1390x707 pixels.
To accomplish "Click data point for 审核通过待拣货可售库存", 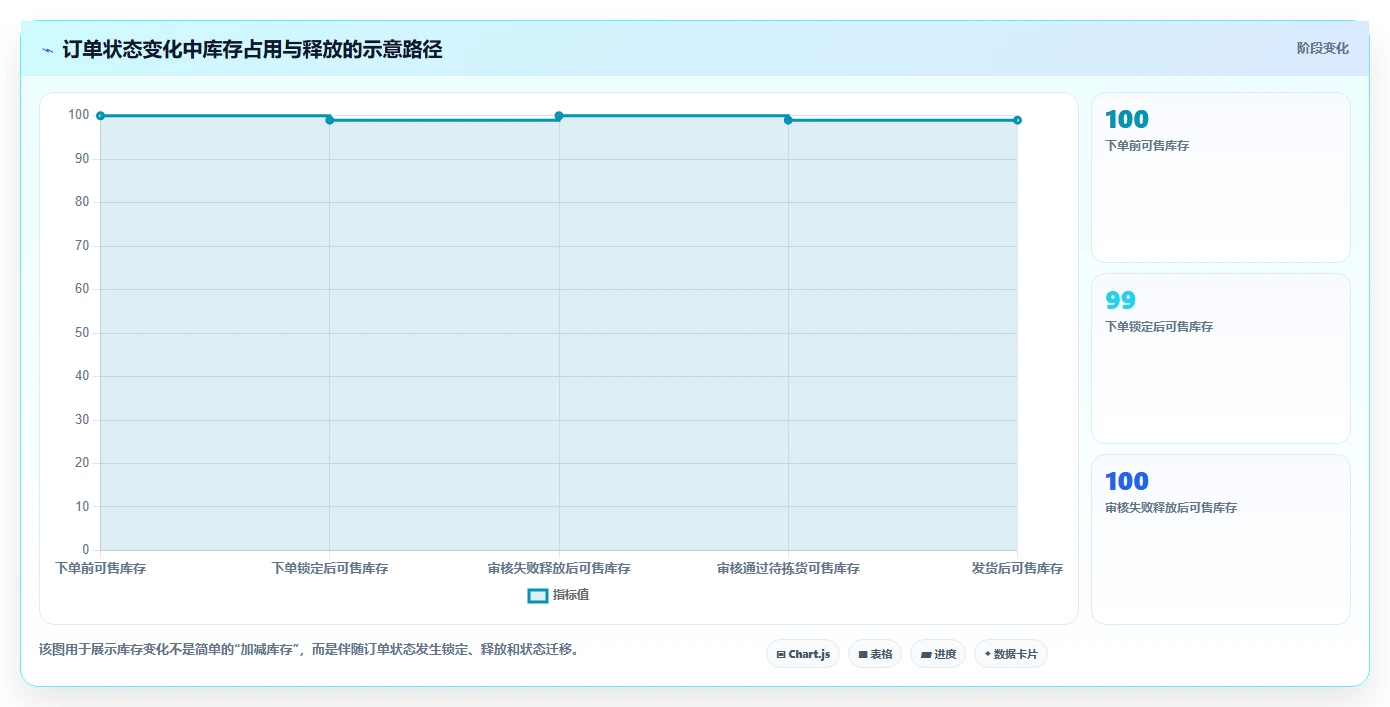I will point(788,120).
